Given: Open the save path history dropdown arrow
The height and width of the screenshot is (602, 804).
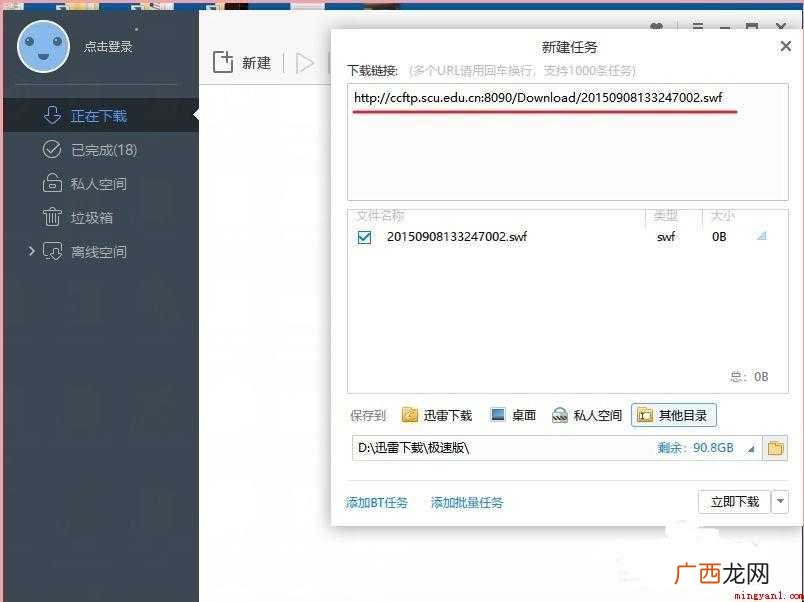Looking at the screenshot, I should (x=751, y=449).
